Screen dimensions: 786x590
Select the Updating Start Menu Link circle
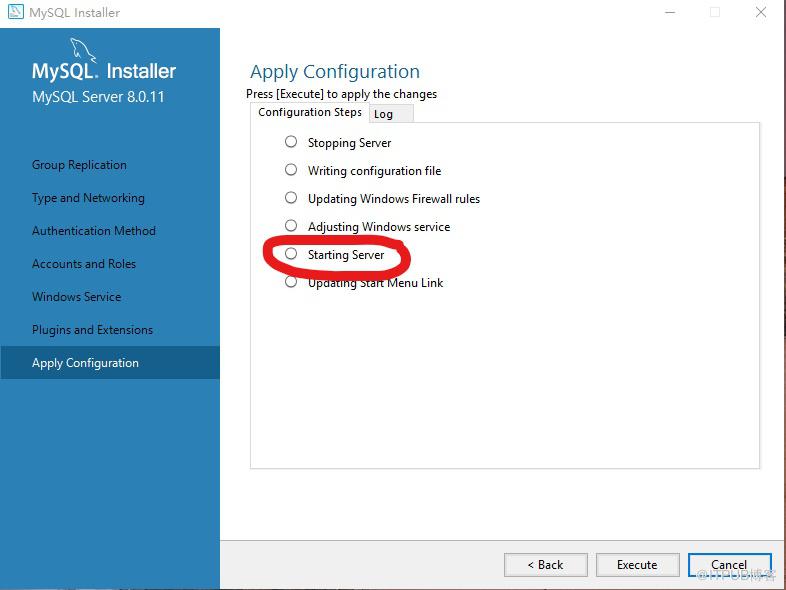291,282
